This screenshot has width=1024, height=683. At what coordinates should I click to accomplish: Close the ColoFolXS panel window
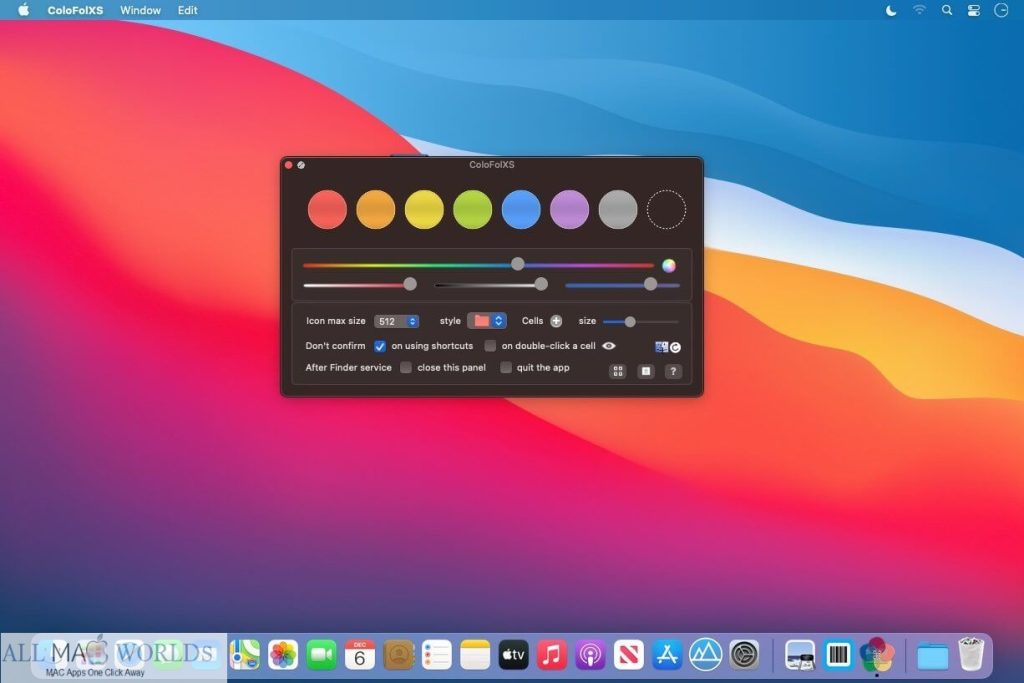289,165
